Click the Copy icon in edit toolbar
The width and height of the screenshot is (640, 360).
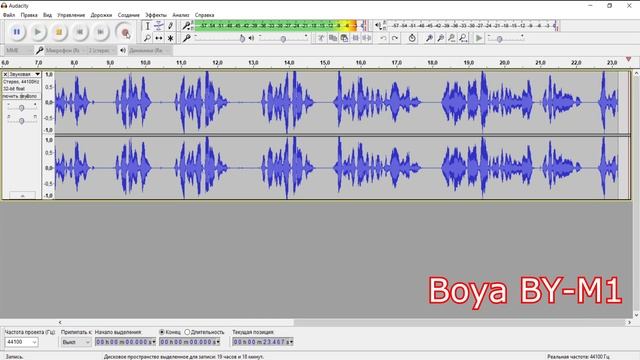pos(333,38)
